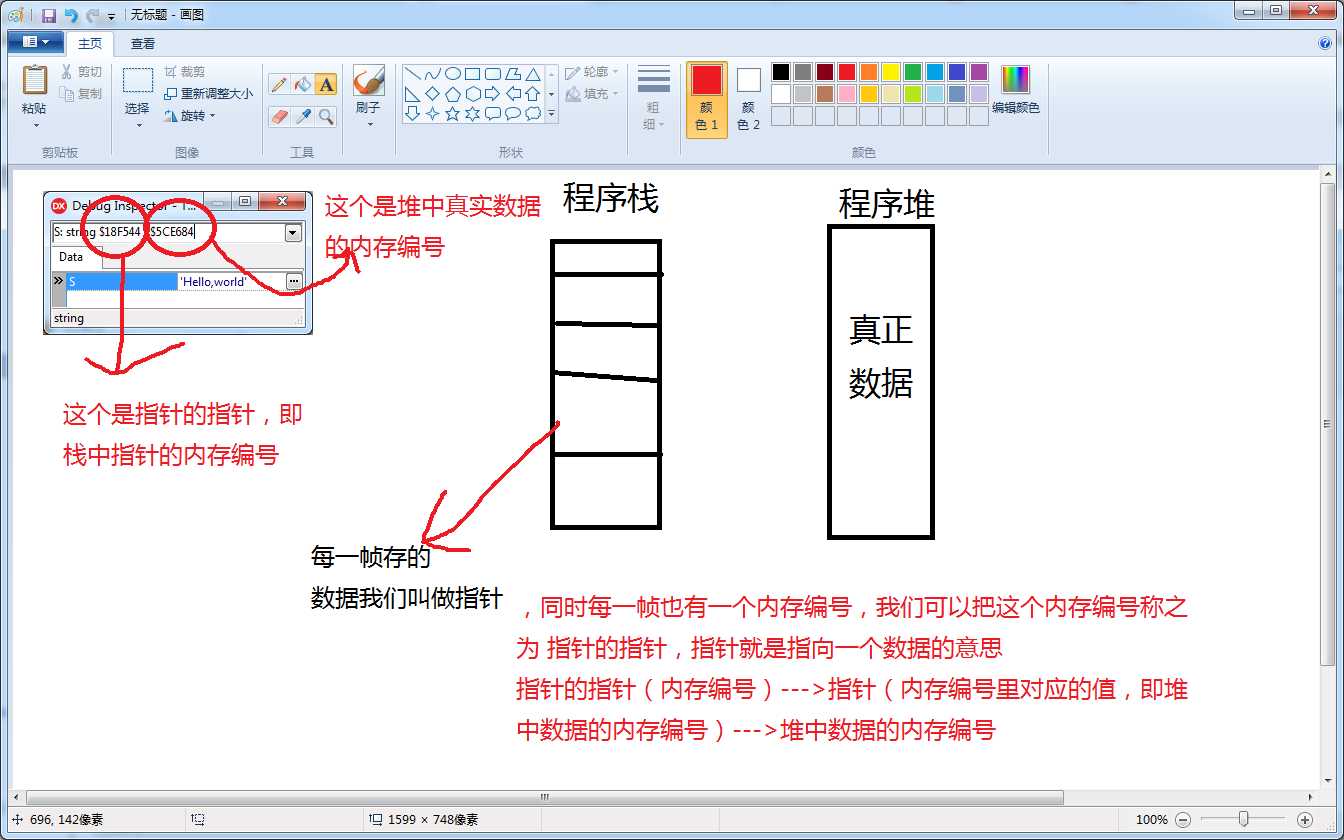Choose the 选择 rectangle selection tool
Screen dimensions: 1344x840
coord(137,81)
